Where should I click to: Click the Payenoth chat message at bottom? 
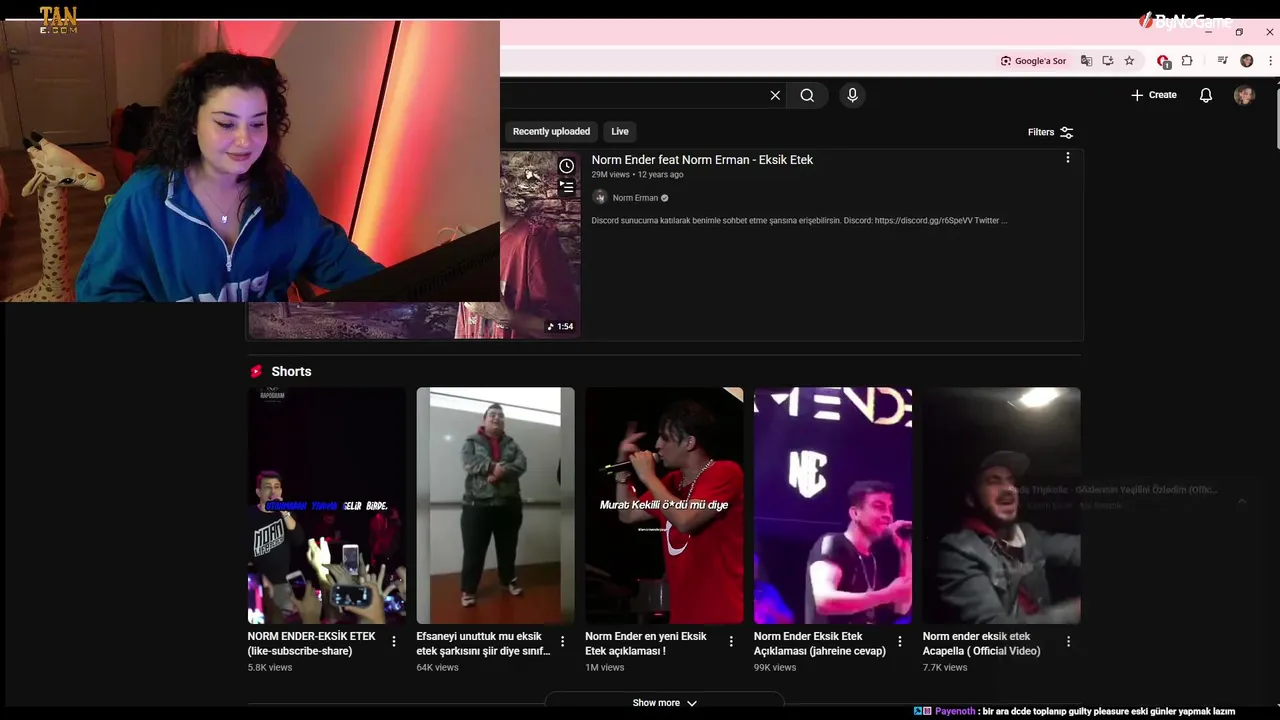point(1075,711)
